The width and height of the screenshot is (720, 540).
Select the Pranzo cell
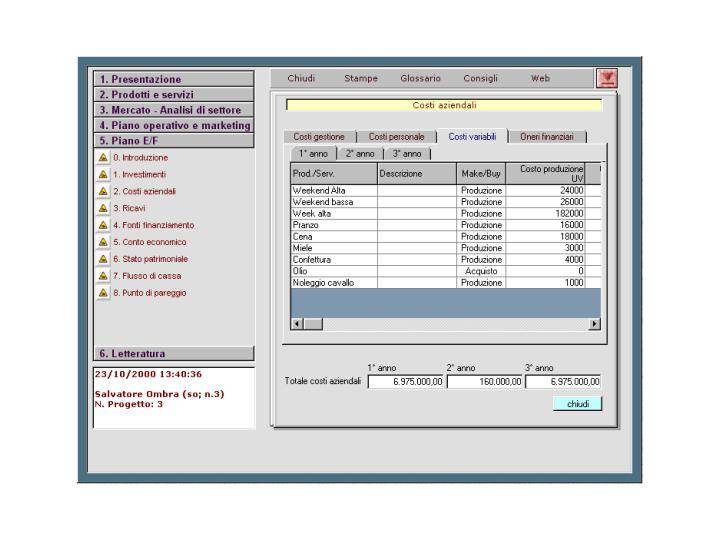coord(334,225)
